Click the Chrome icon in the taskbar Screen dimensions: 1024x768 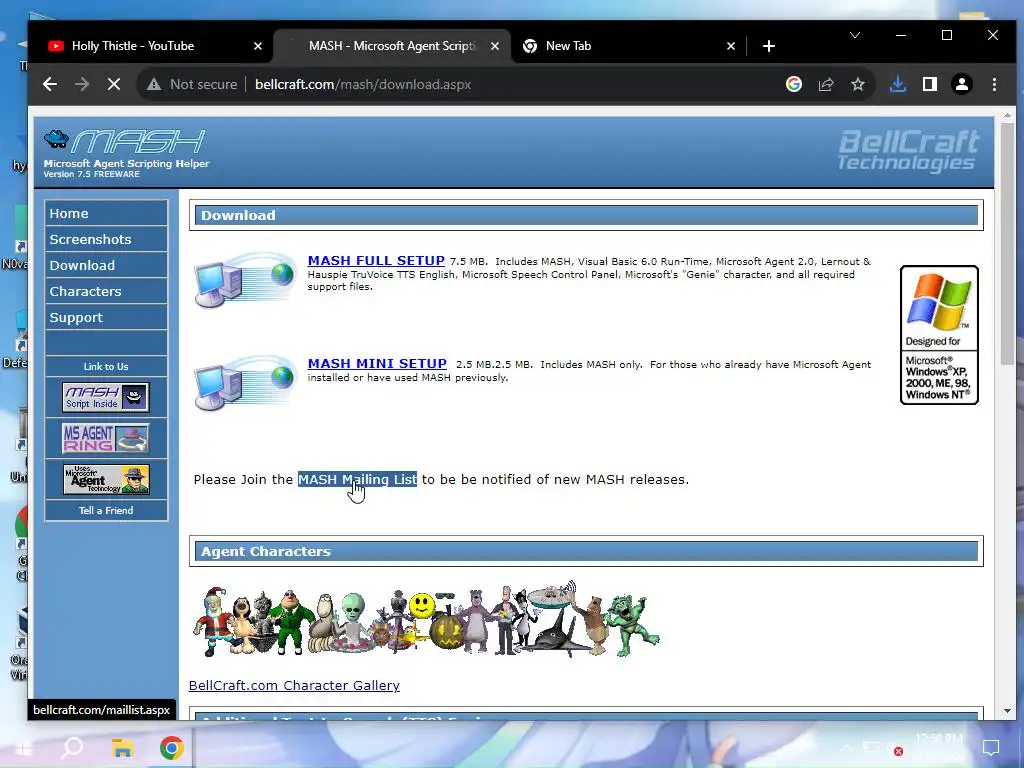(x=172, y=748)
